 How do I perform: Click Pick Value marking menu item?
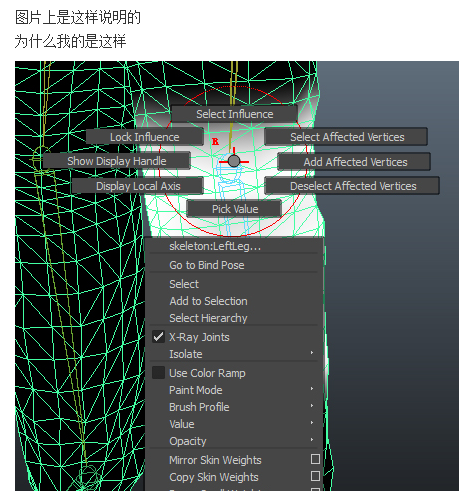[x=234, y=209]
